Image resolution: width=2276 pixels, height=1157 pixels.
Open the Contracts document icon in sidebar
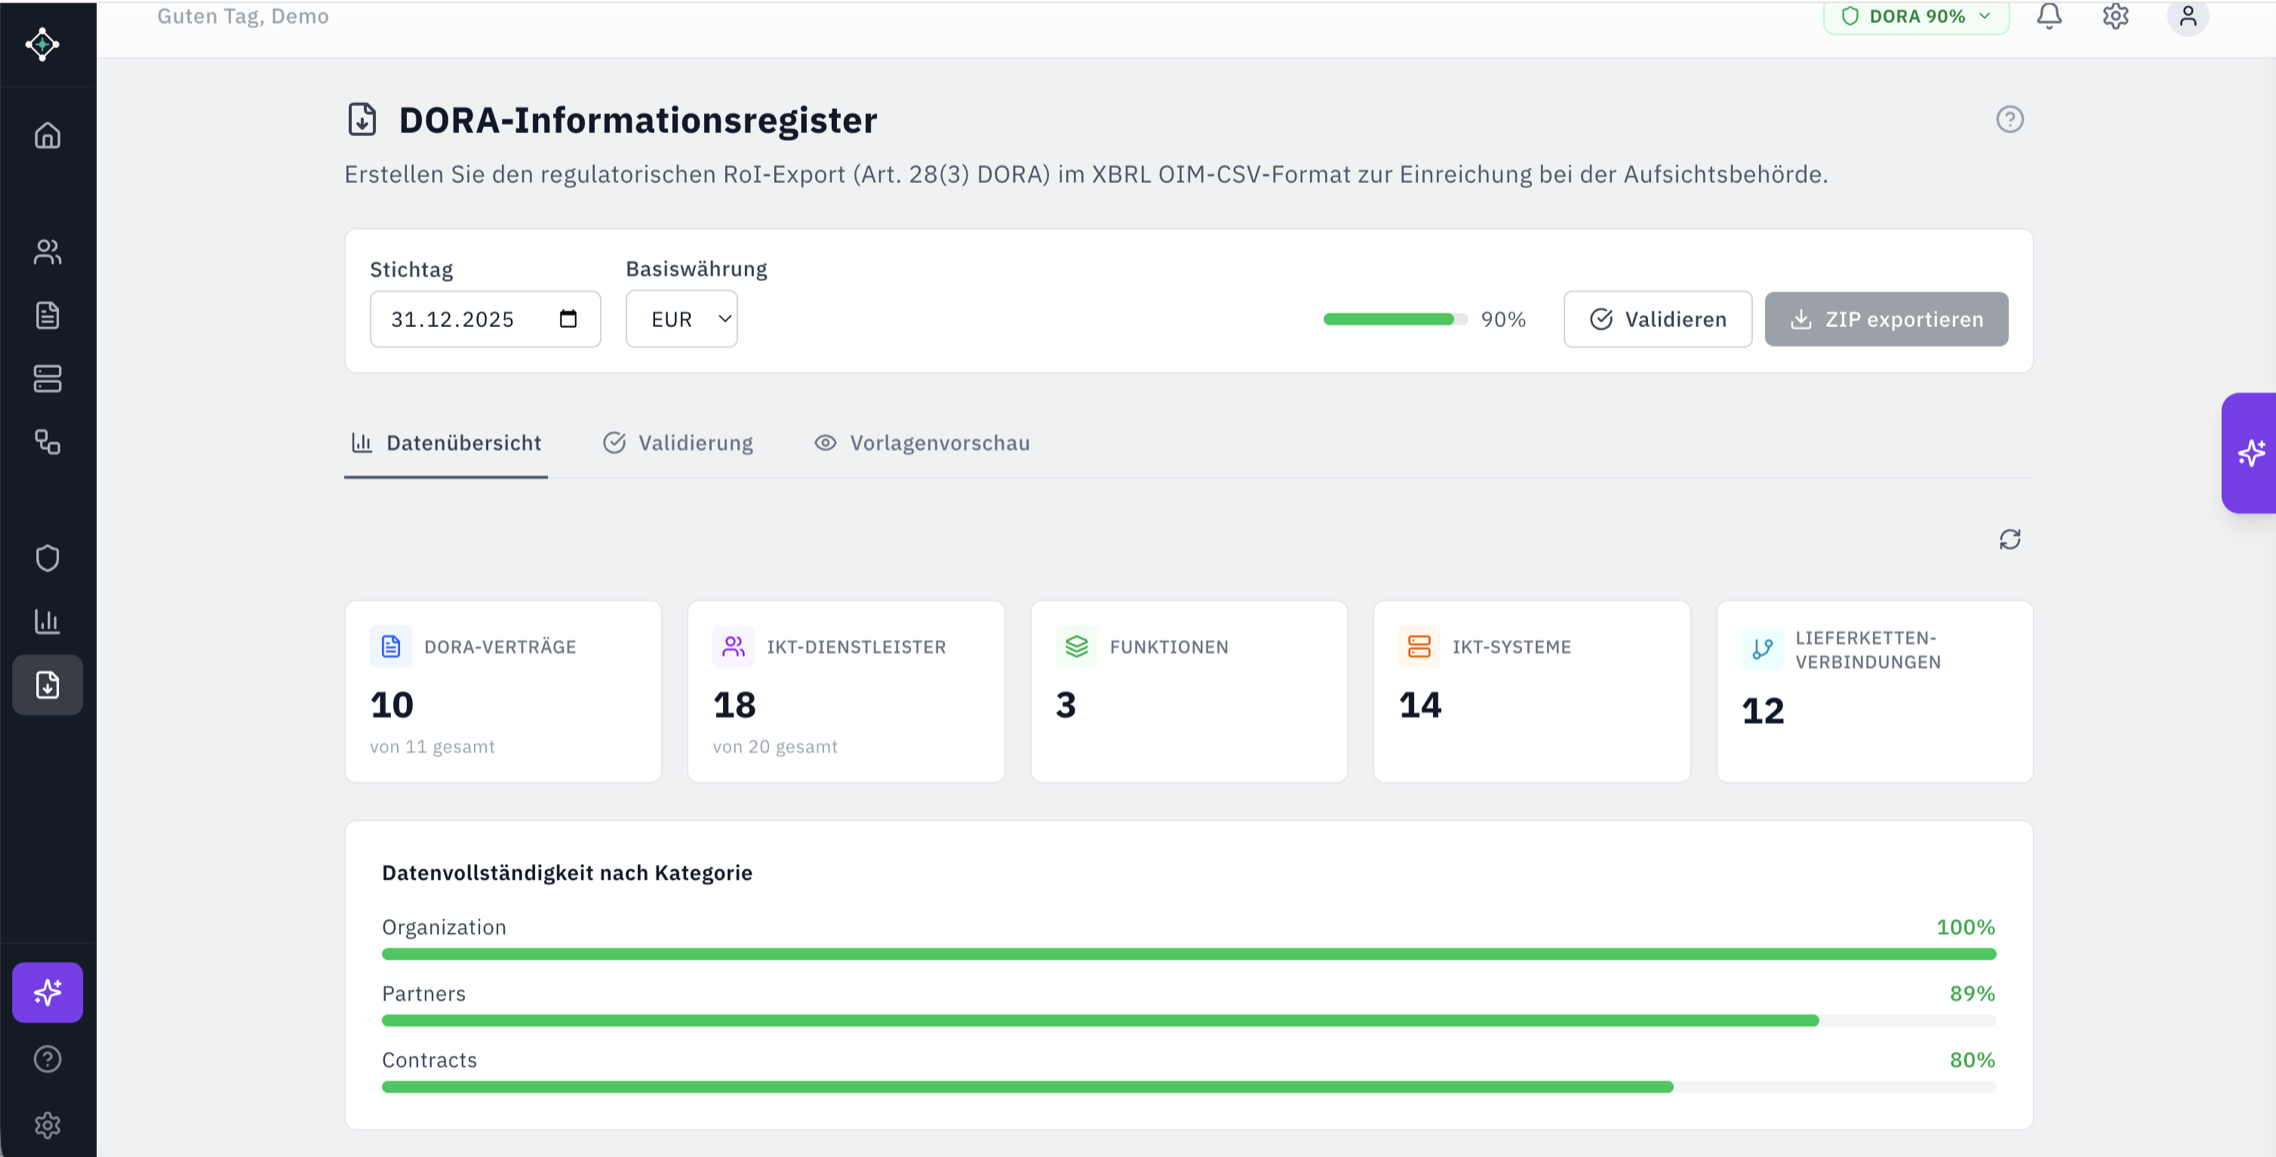[x=47, y=315]
